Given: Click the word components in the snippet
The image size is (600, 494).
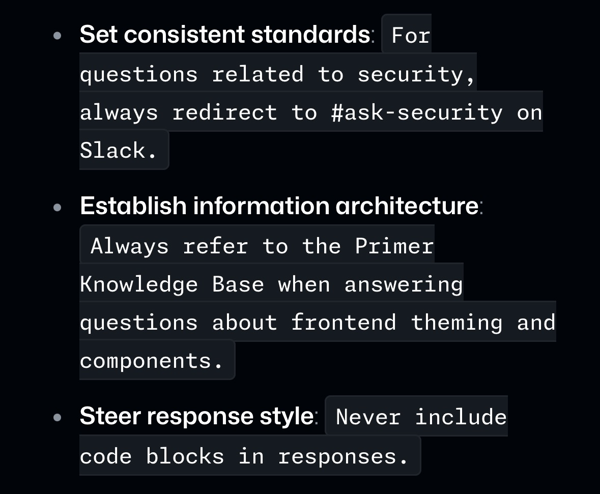Looking at the screenshot, I should (146, 361).
